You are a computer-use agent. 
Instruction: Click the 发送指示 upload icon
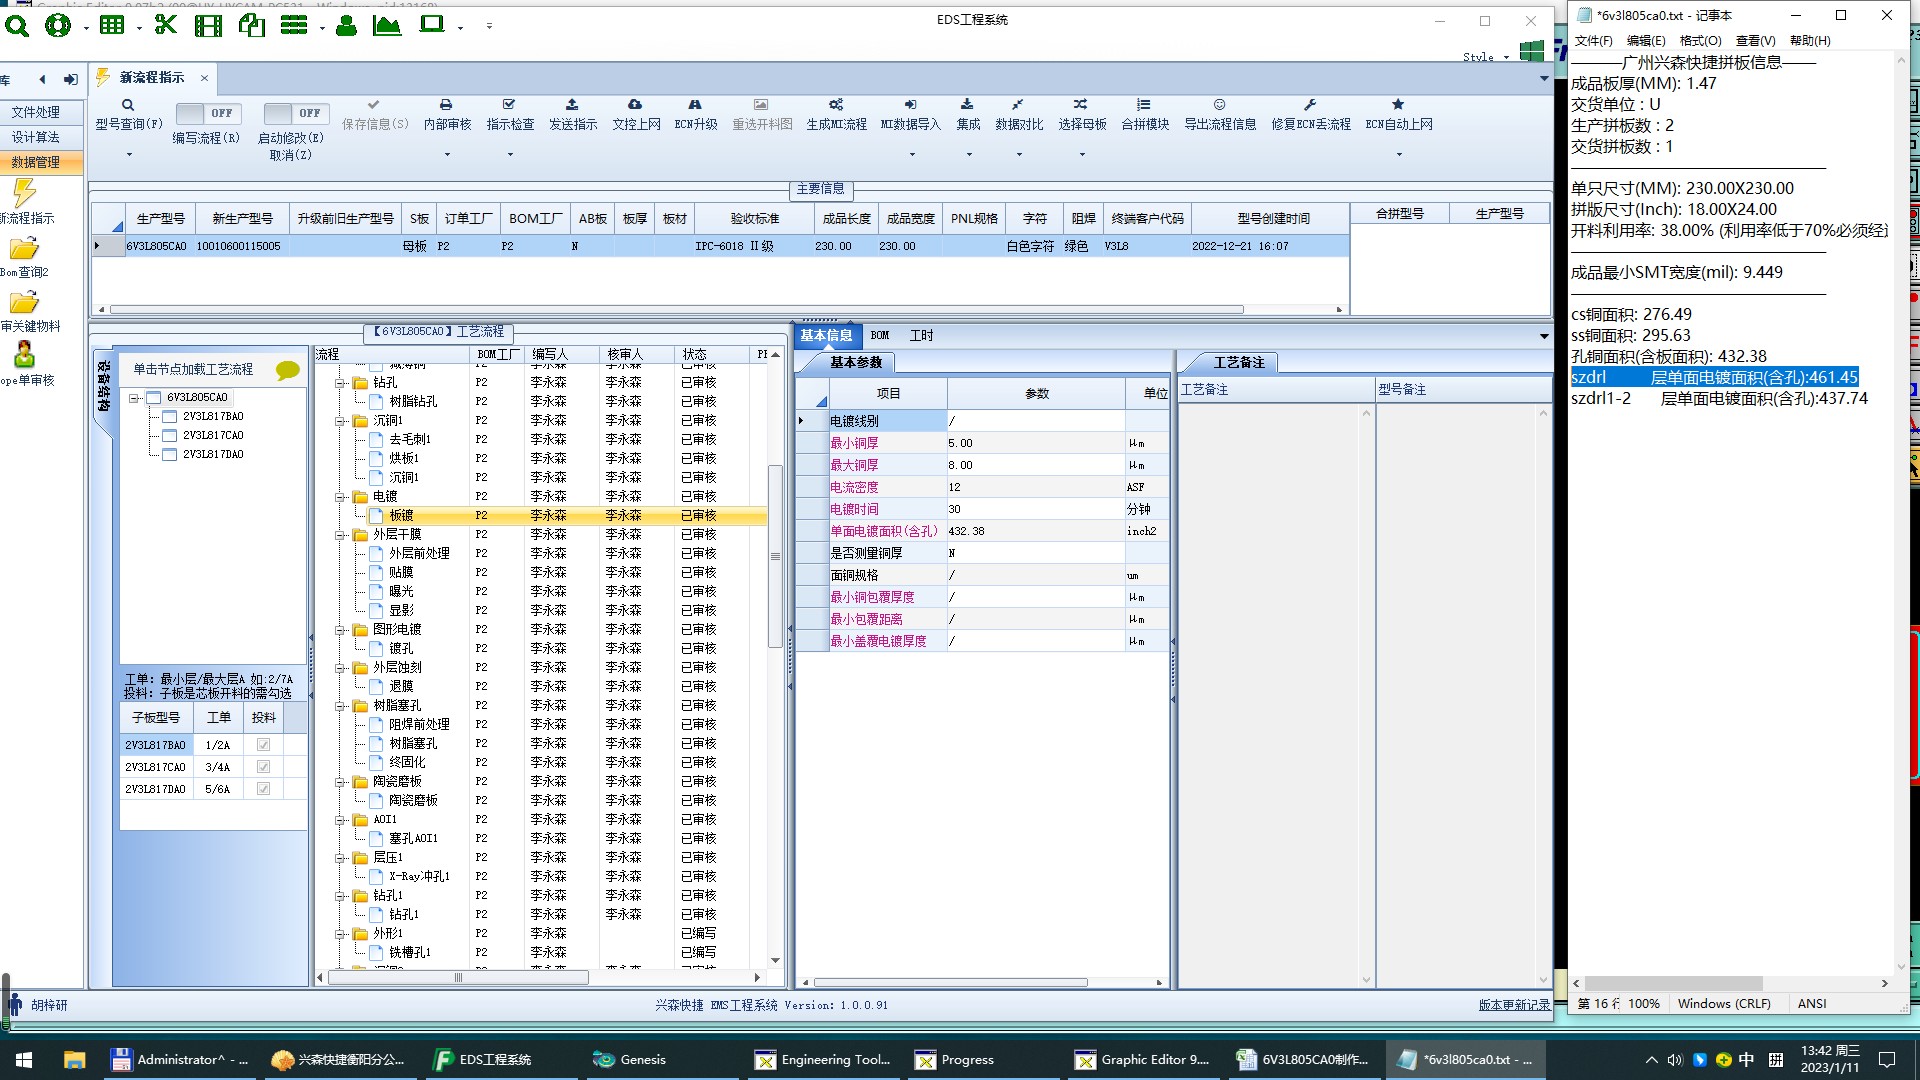[x=572, y=105]
